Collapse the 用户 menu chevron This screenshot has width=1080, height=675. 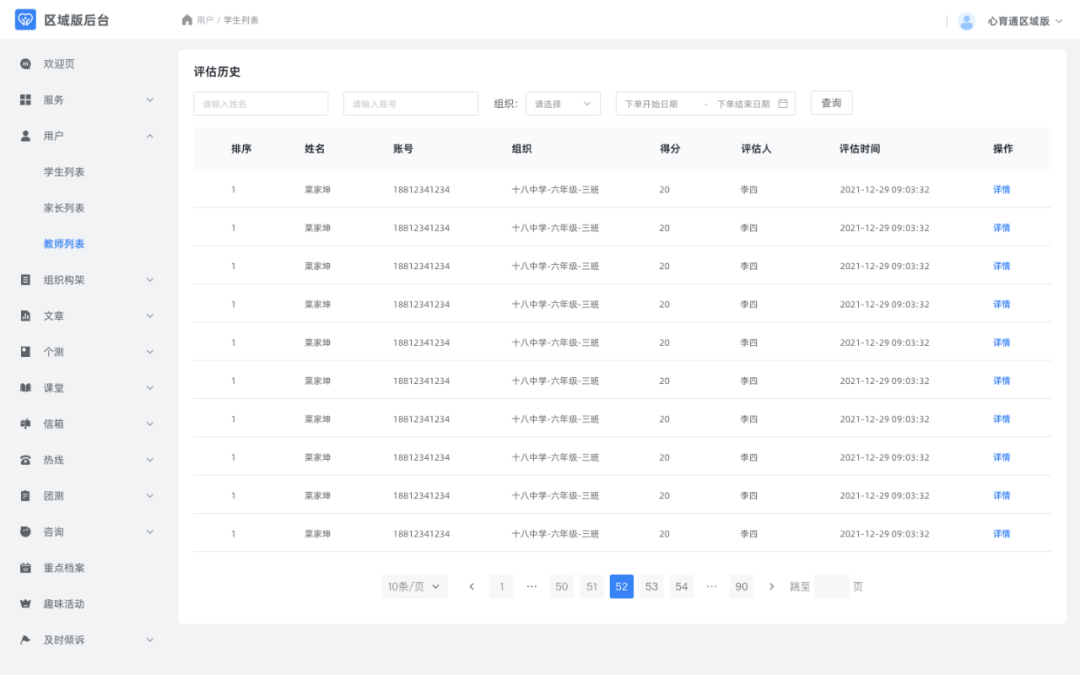coord(150,136)
